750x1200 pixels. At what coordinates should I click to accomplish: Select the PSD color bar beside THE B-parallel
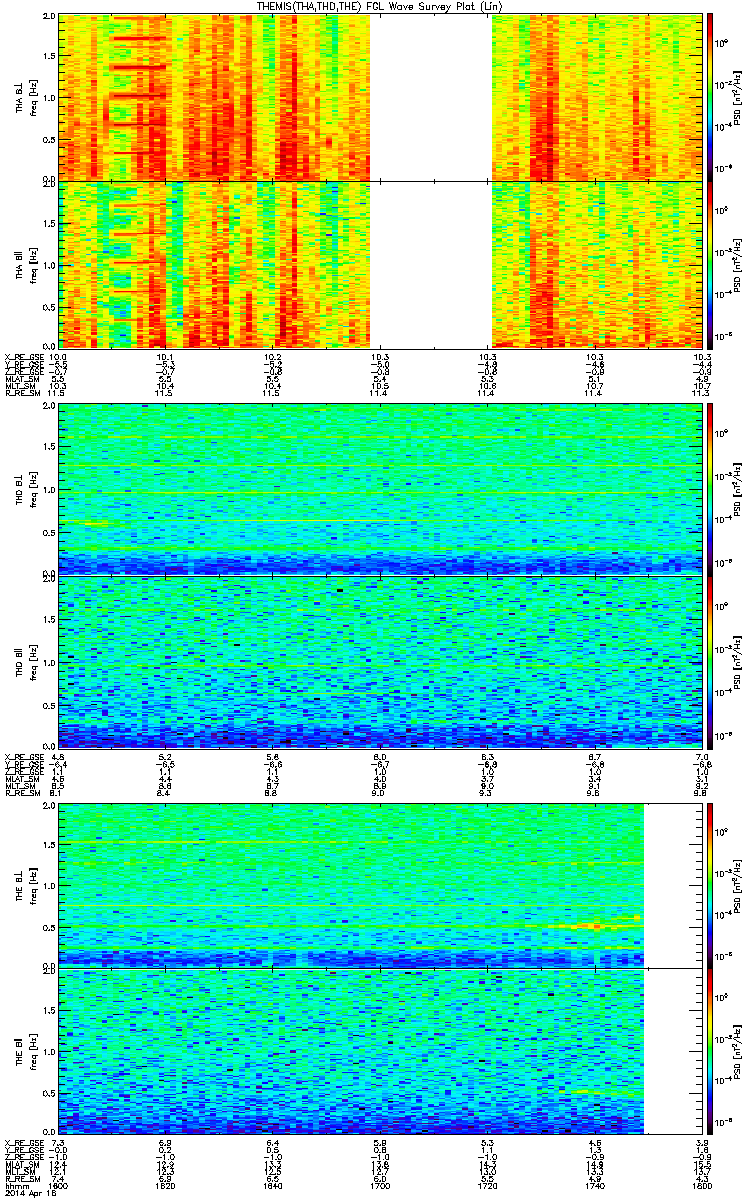click(x=711, y=1053)
